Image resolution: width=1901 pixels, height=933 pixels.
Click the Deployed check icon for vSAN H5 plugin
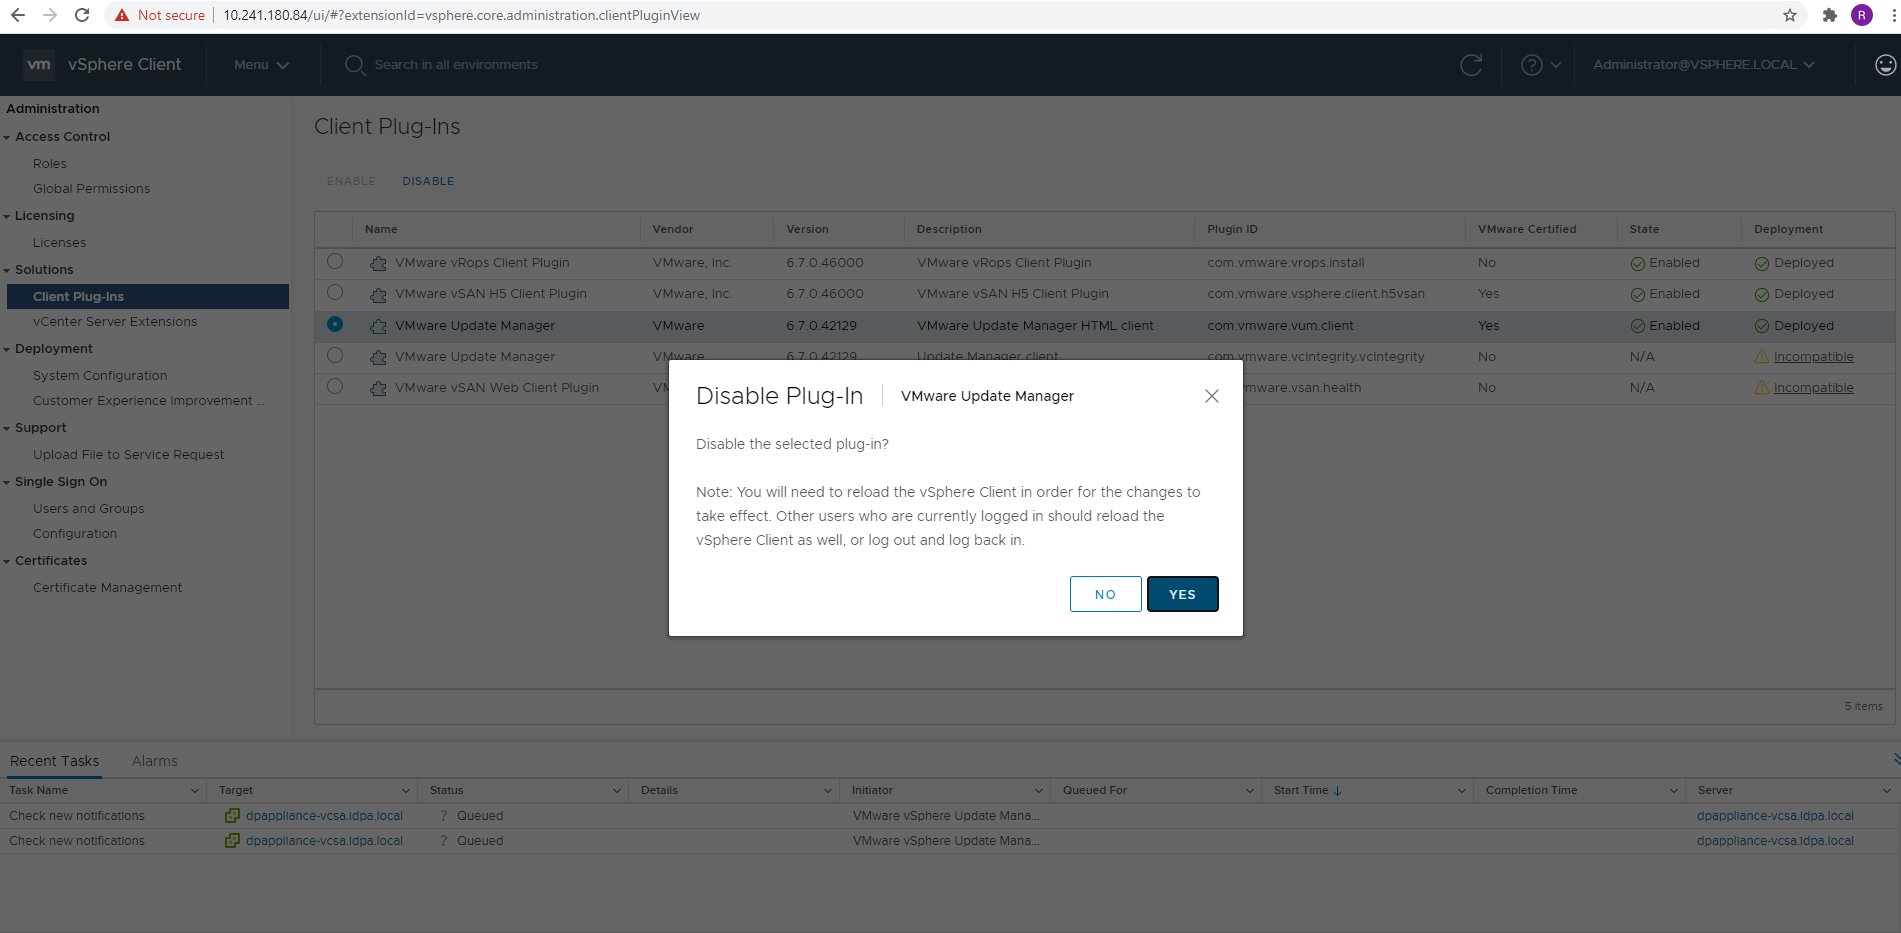click(x=1762, y=295)
